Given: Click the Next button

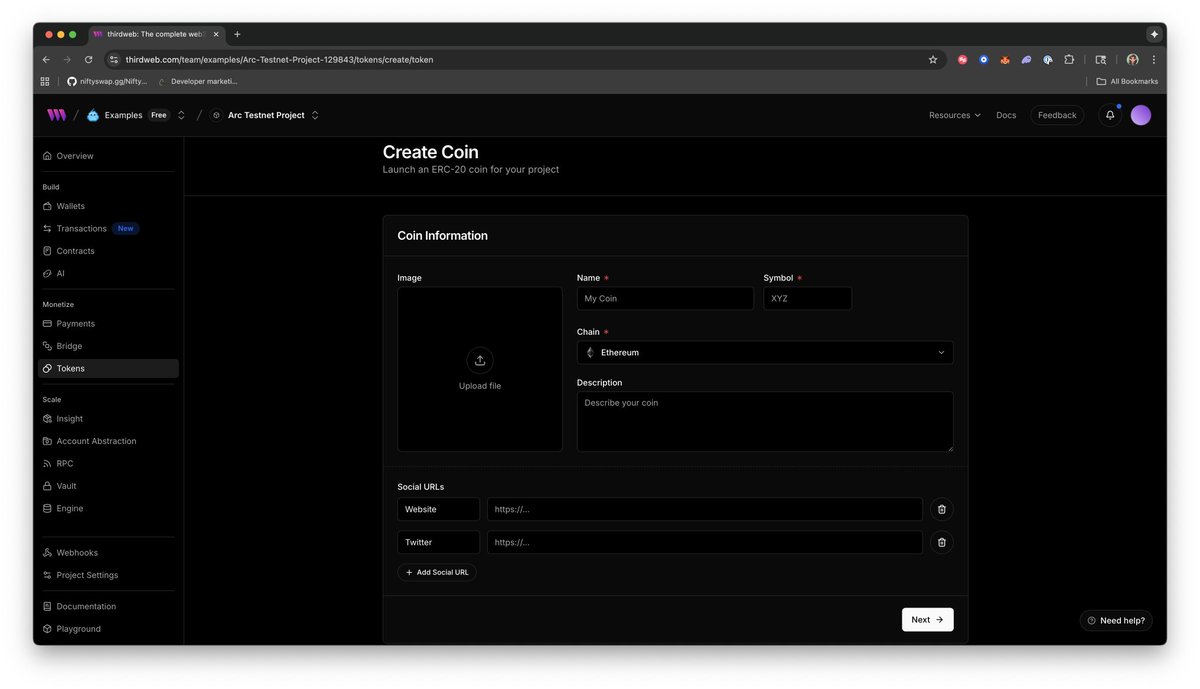Looking at the screenshot, I should point(927,620).
